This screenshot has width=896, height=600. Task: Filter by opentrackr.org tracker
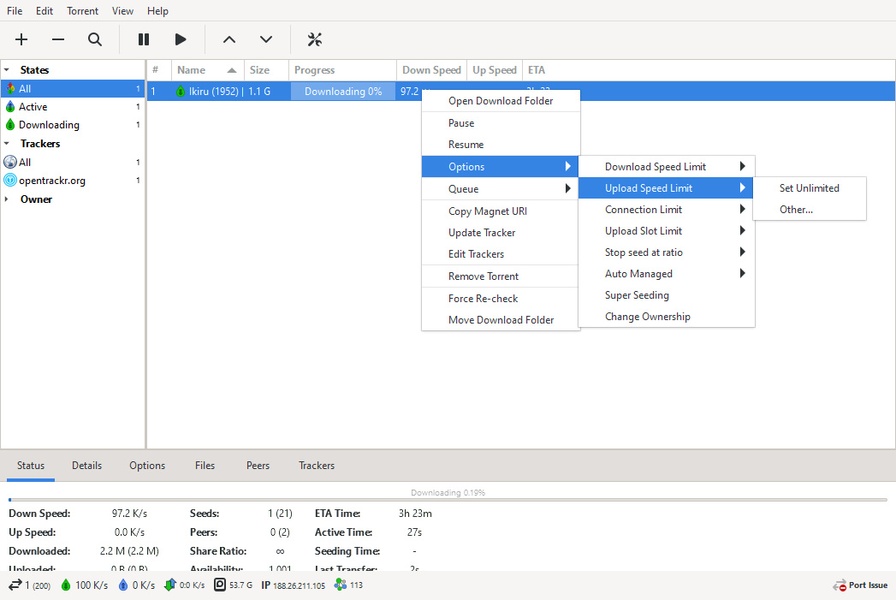point(73,181)
